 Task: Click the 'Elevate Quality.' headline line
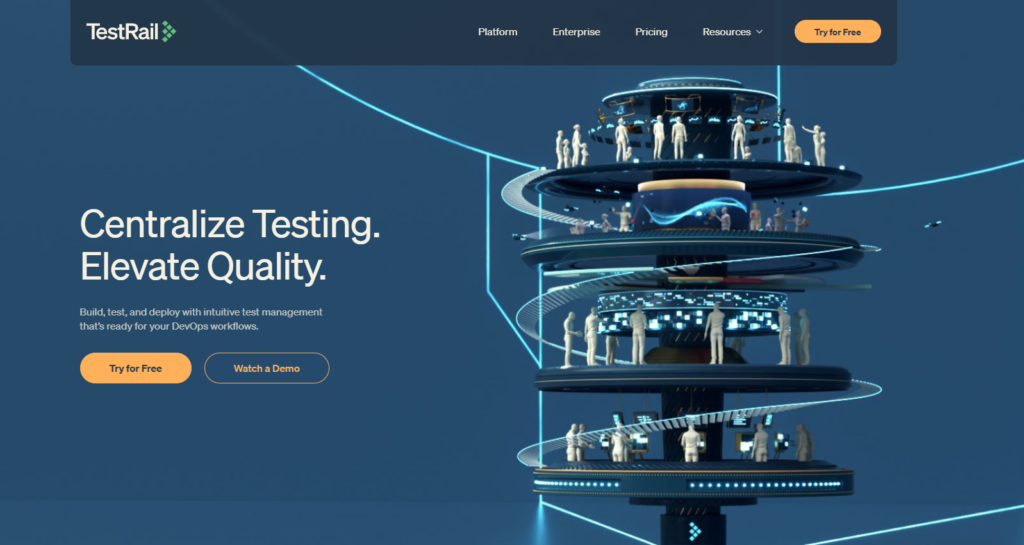(203, 267)
